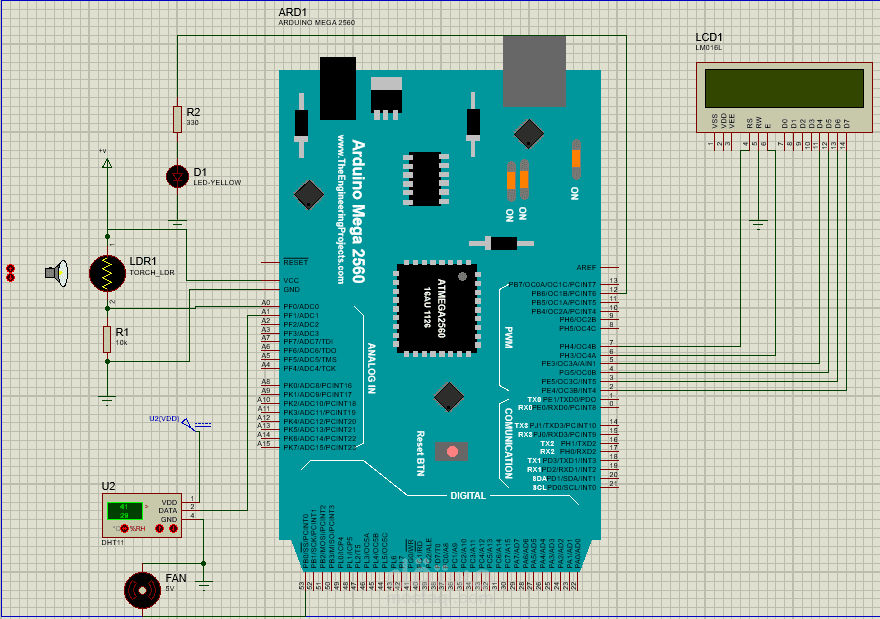Viewport: 880px width, 619px height.
Task: Select the R2 330 resistor body
Action: 177,120
